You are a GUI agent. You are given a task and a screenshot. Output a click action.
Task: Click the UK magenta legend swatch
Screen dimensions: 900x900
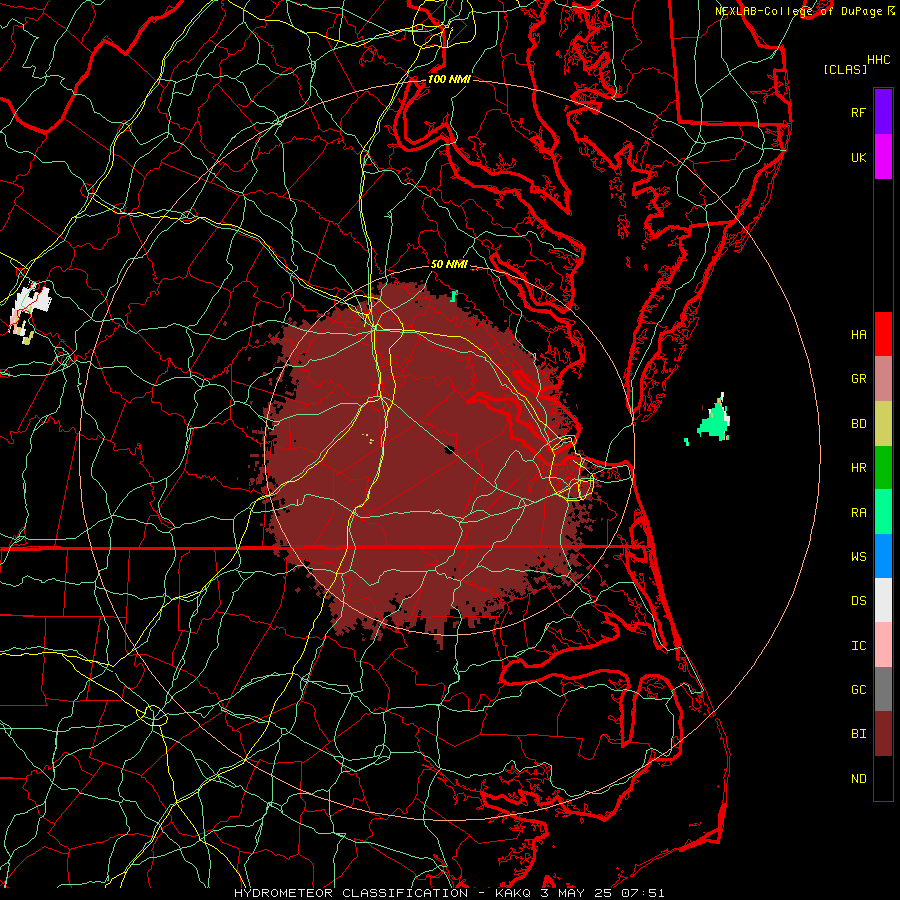point(883,157)
